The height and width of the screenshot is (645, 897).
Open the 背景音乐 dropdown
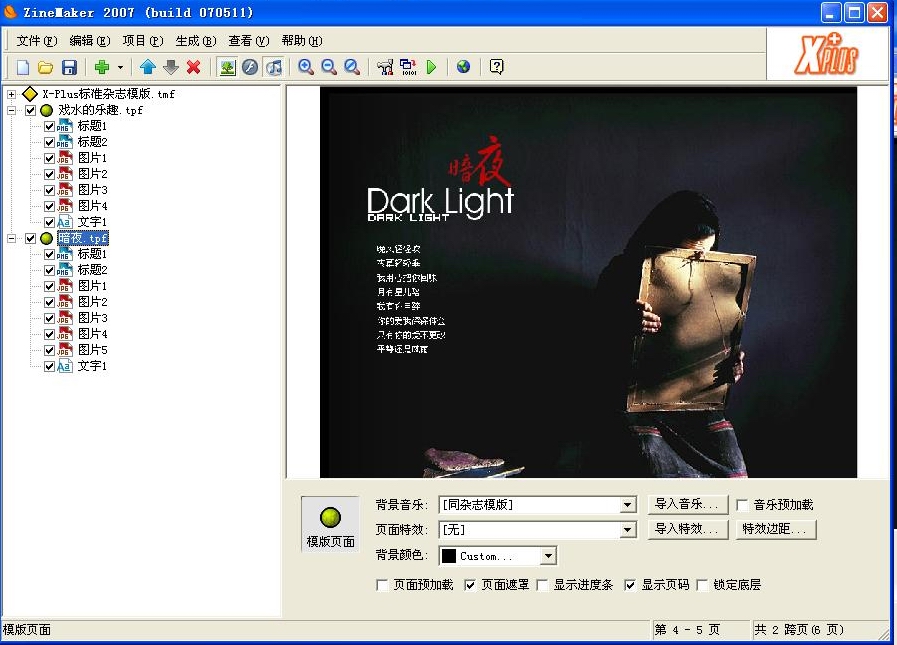click(628, 505)
